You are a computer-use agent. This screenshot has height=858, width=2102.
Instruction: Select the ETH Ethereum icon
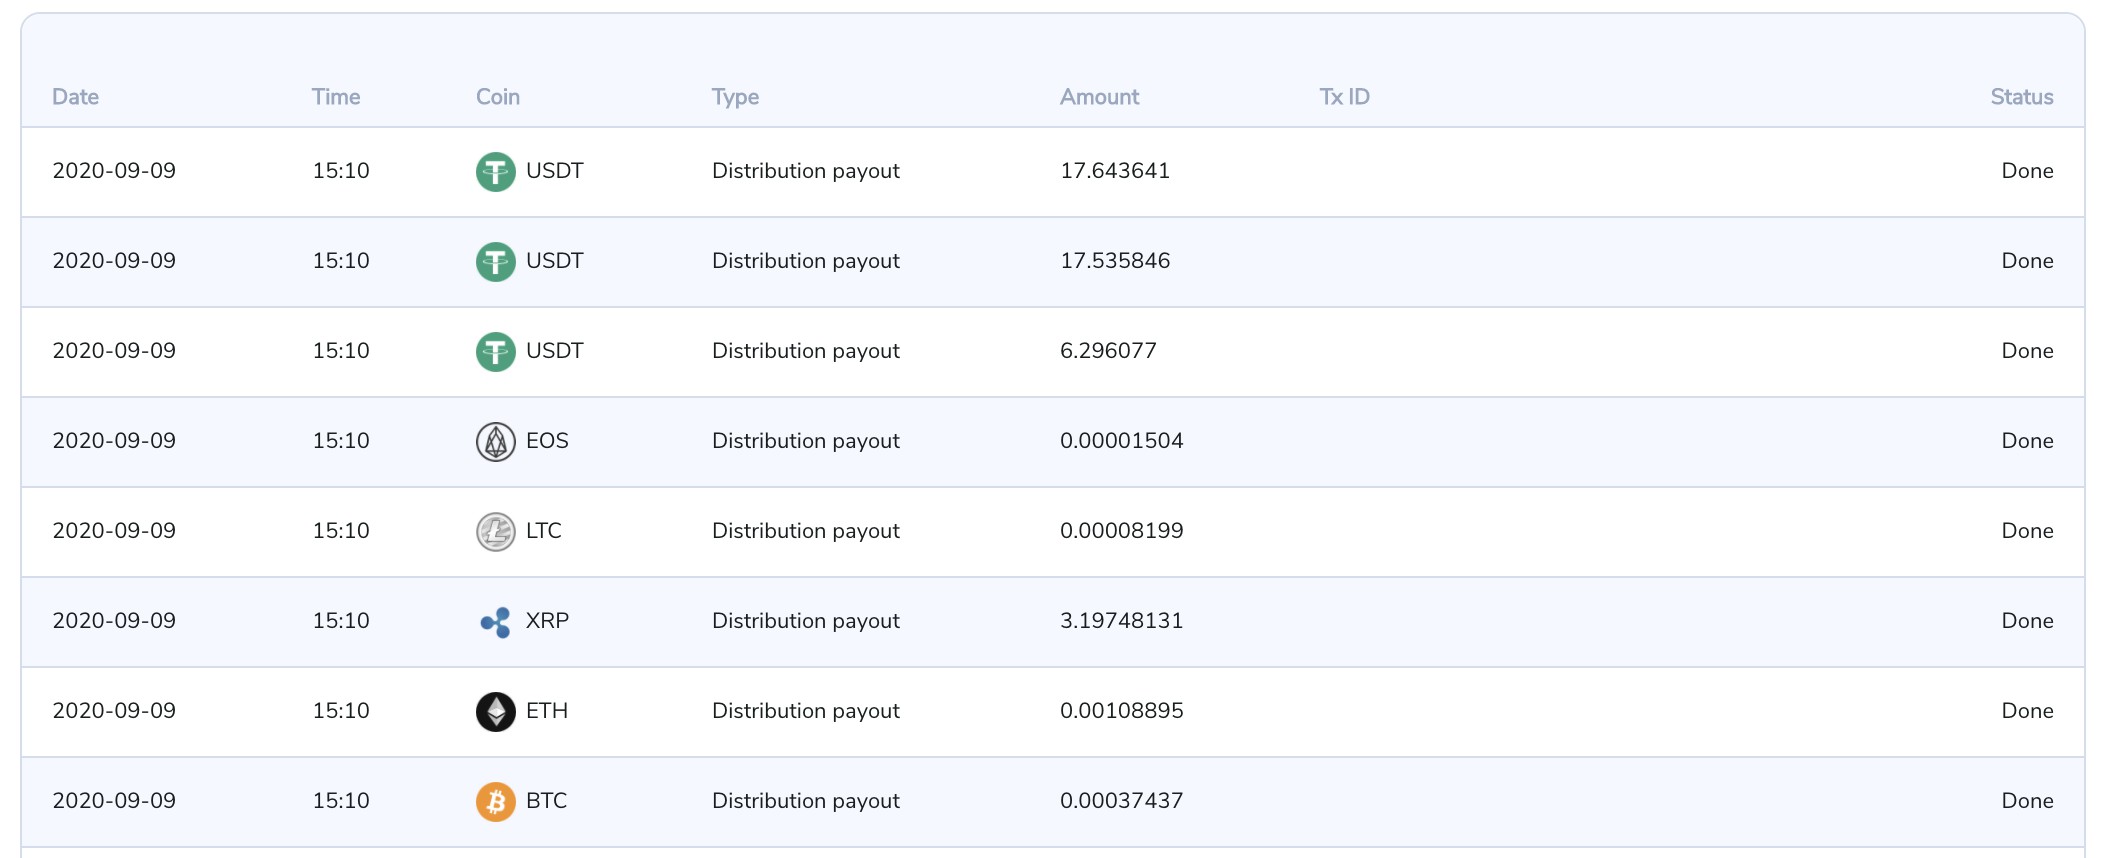pyautogui.click(x=495, y=712)
